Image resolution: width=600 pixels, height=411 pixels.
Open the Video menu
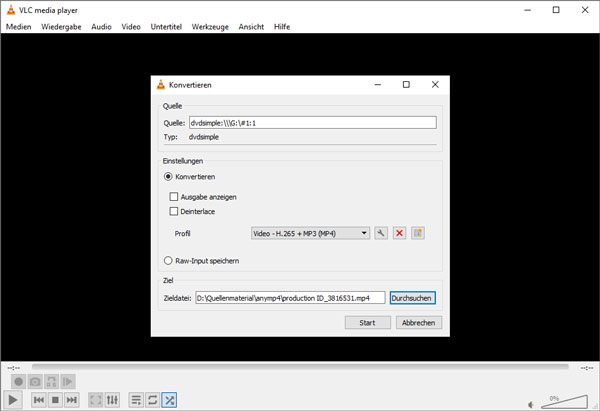click(131, 27)
